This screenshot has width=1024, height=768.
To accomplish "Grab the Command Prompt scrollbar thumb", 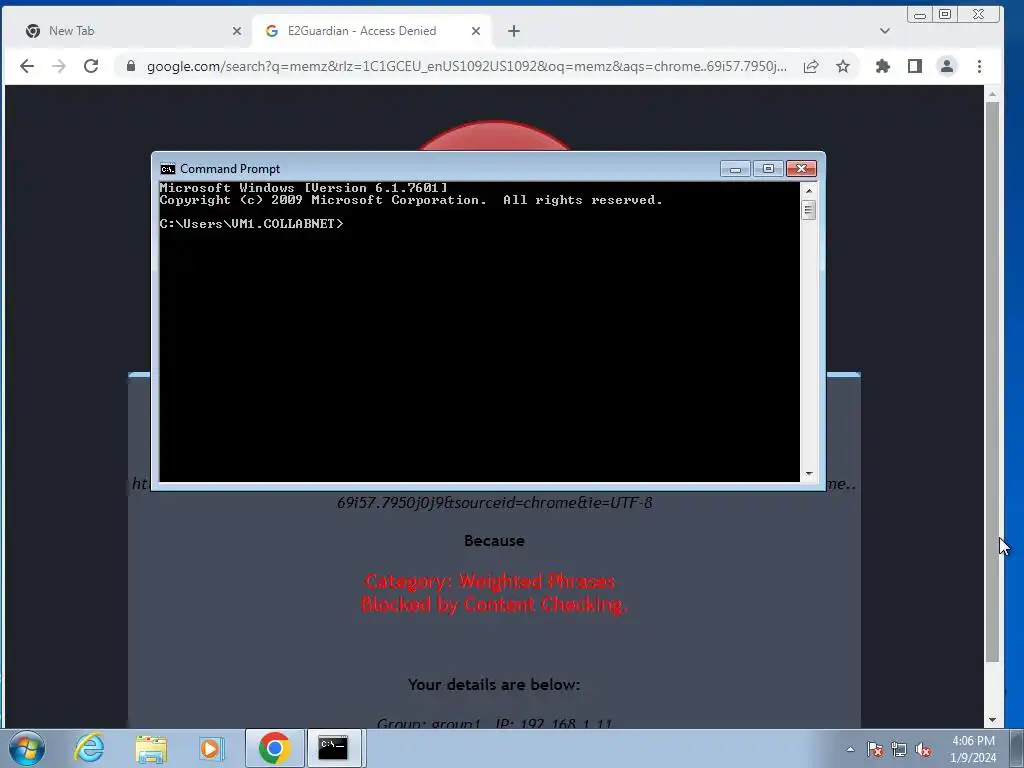I will point(808,210).
